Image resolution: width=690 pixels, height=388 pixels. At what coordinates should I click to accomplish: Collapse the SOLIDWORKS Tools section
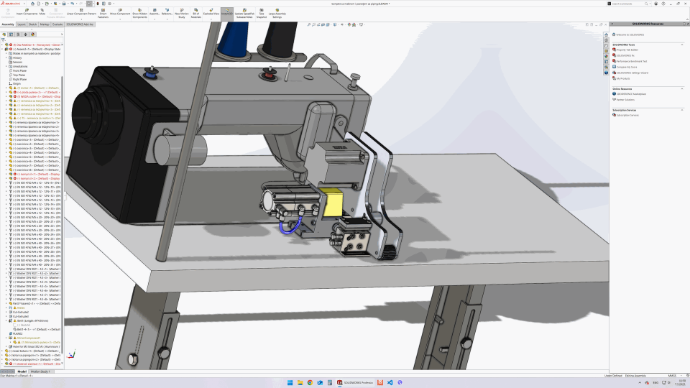682,44
